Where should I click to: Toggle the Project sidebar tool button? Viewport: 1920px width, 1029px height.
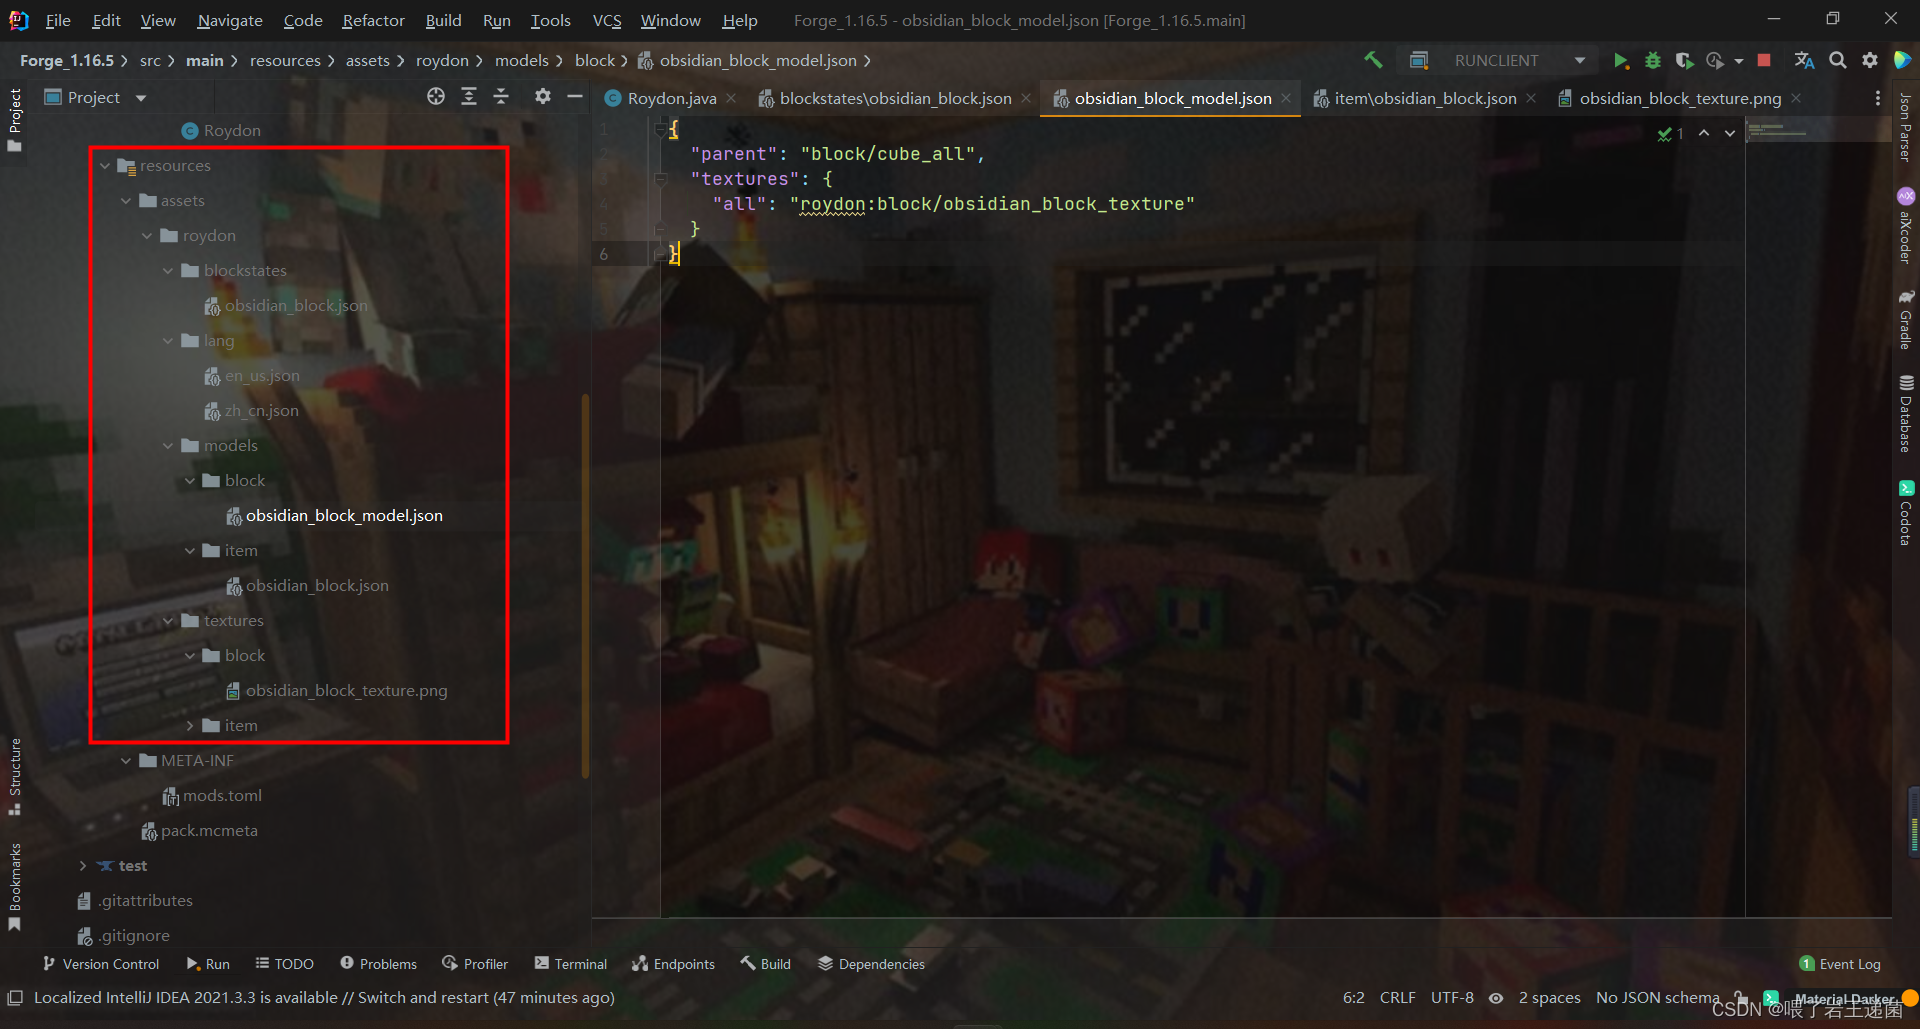14,120
